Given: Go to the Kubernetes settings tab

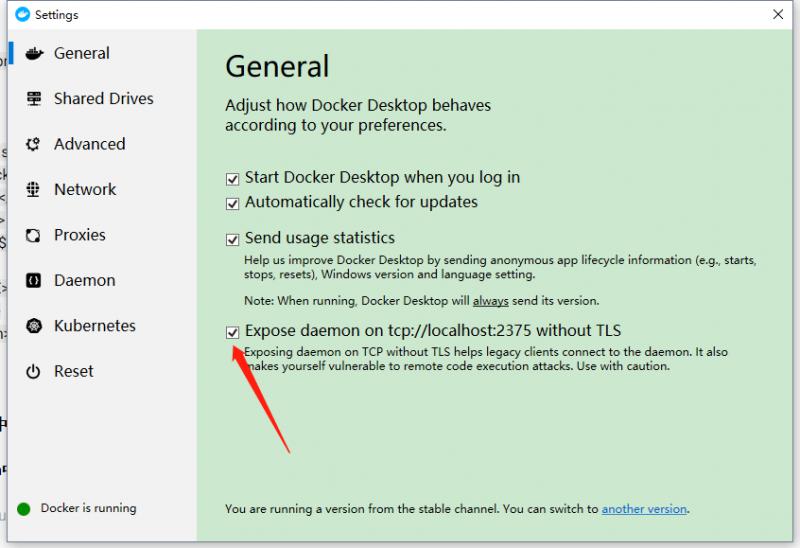Looking at the screenshot, I should 95,326.
